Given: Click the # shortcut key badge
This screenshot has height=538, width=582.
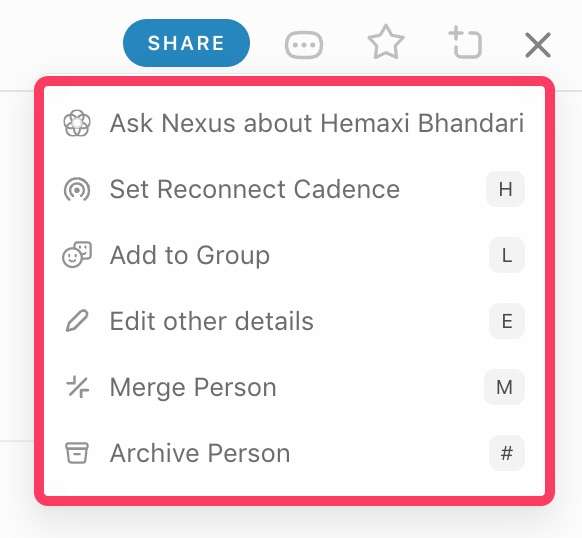Looking at the screenshot, I should tap(507, 453).
